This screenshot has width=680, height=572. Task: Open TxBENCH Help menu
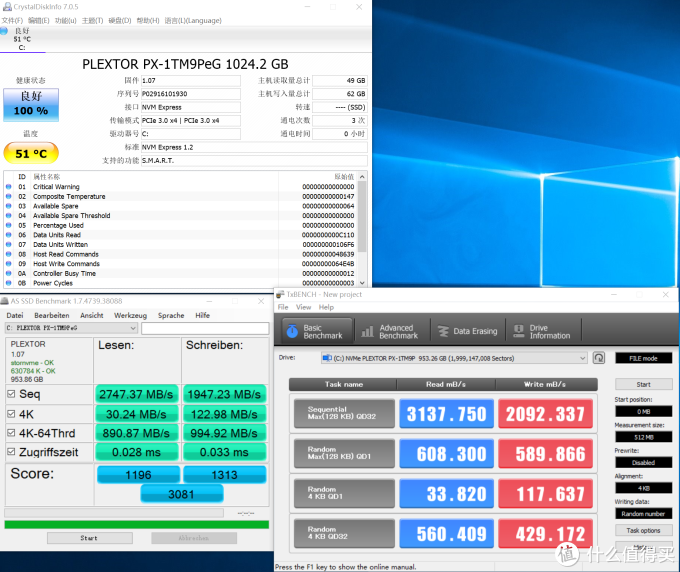click(326, 307)
